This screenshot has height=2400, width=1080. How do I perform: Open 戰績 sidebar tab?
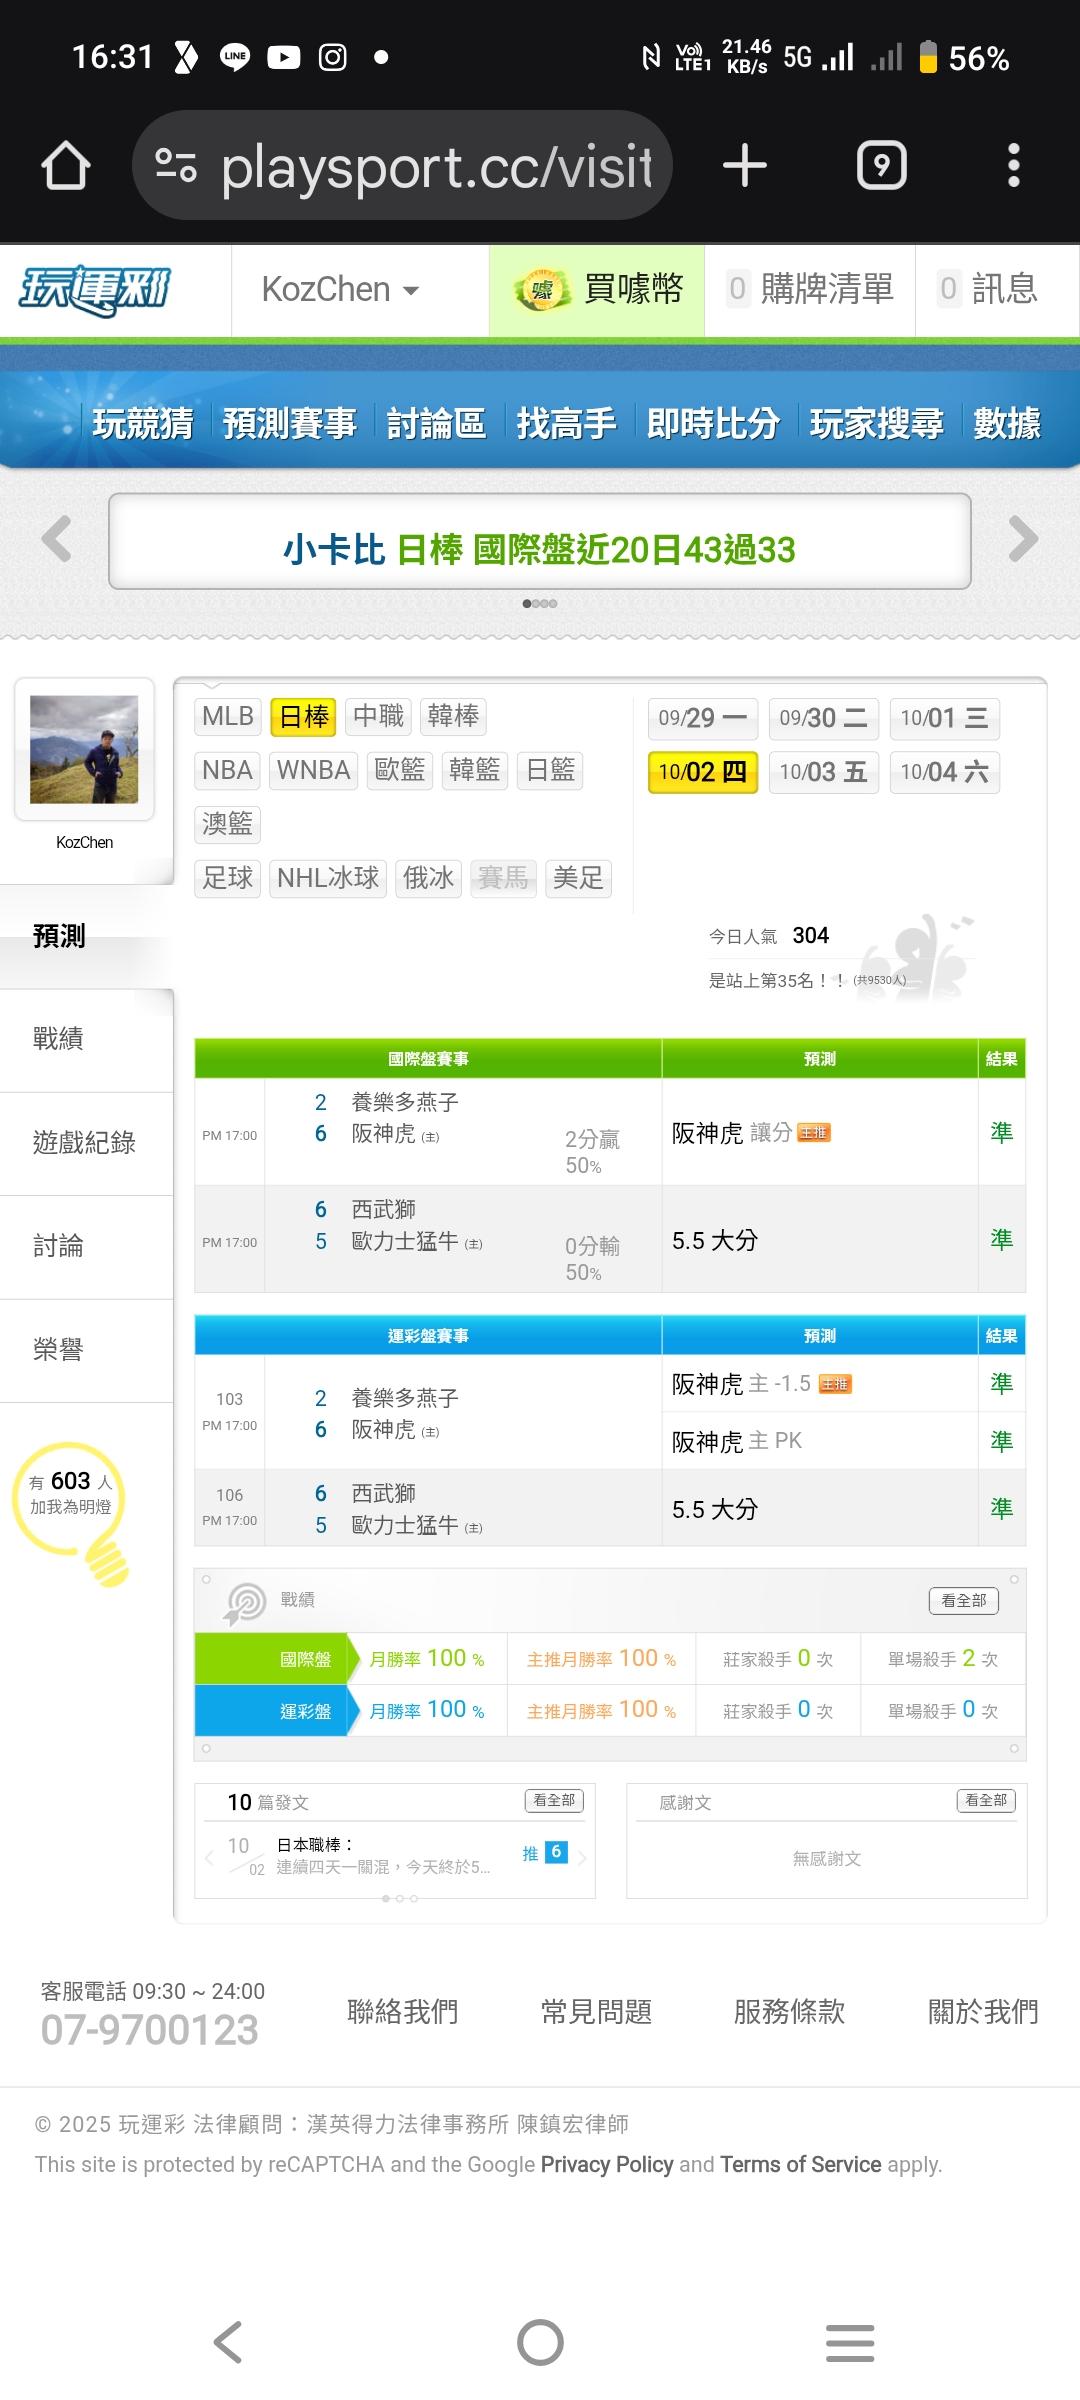(87, 1040)
